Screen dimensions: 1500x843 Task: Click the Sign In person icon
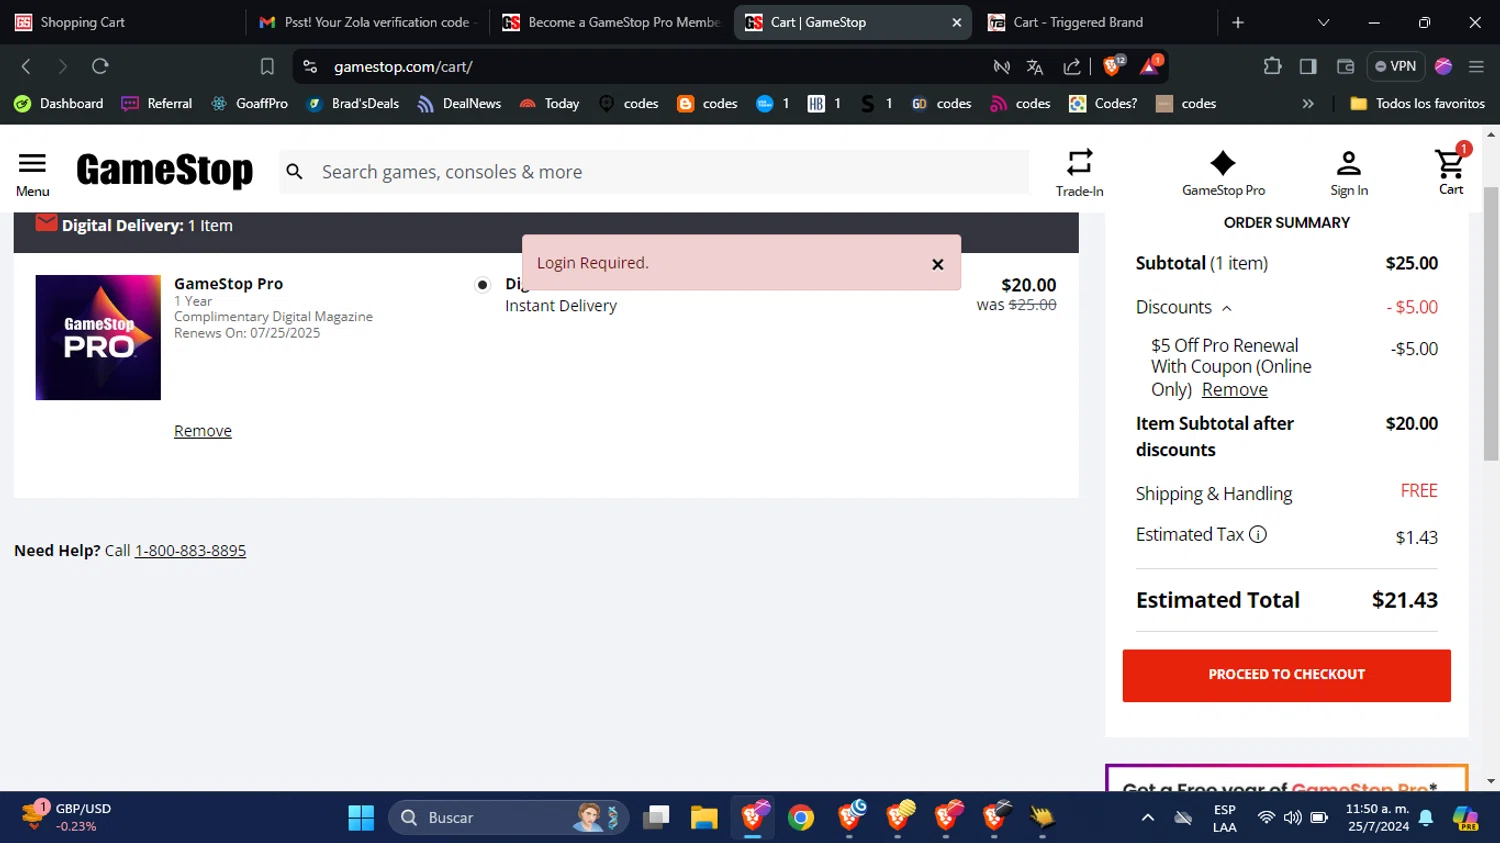[x=1348, y=162]
